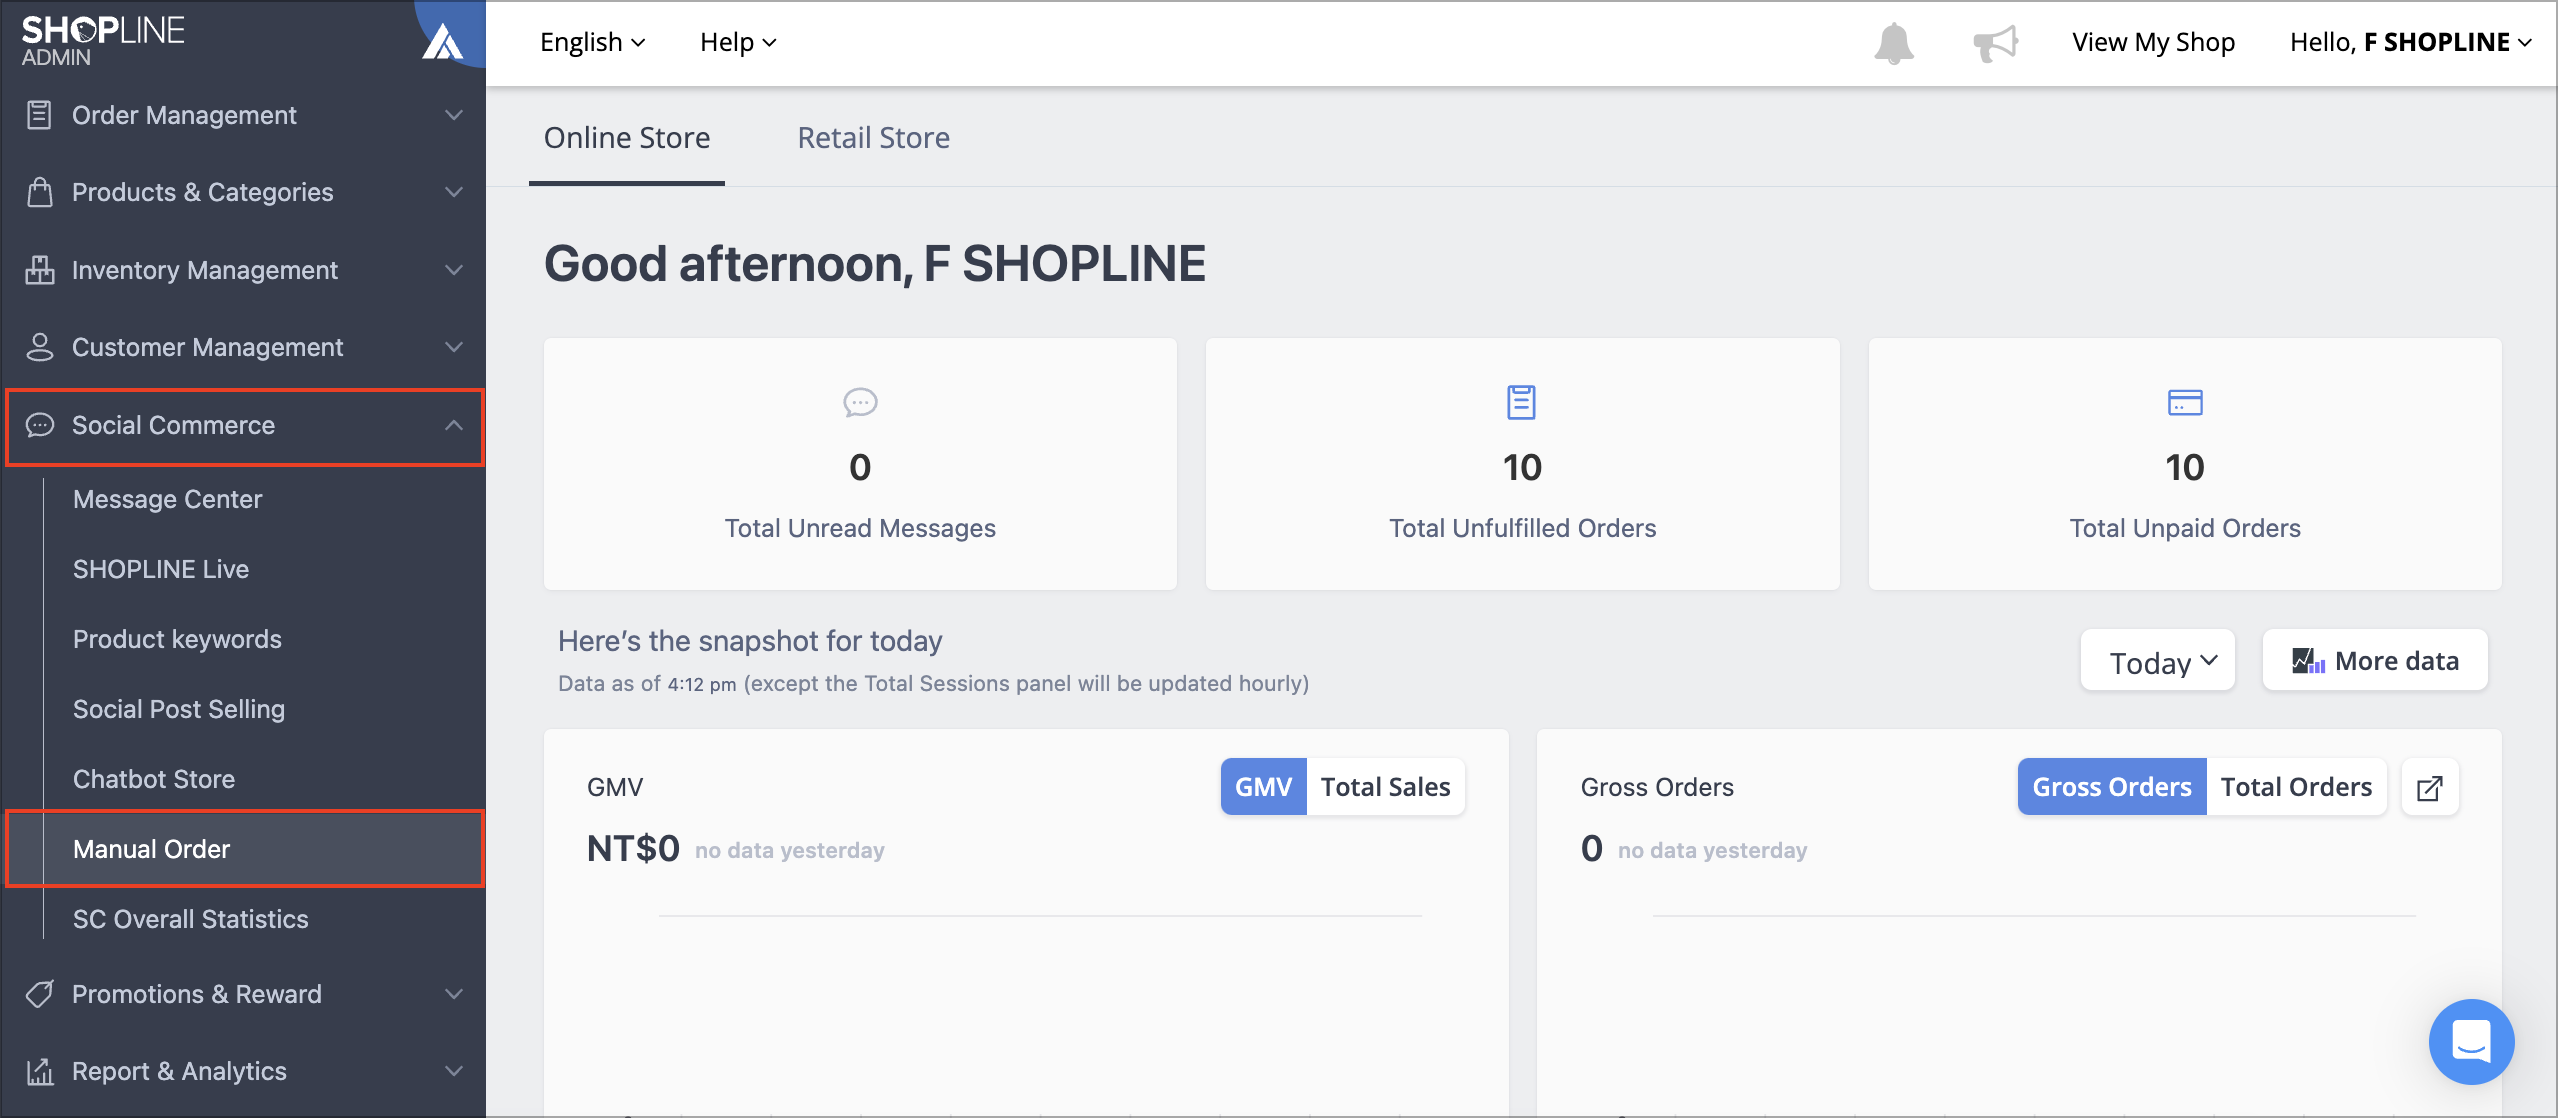
Task: Click the Products & Categories menu label
Action: click(202, 192)
